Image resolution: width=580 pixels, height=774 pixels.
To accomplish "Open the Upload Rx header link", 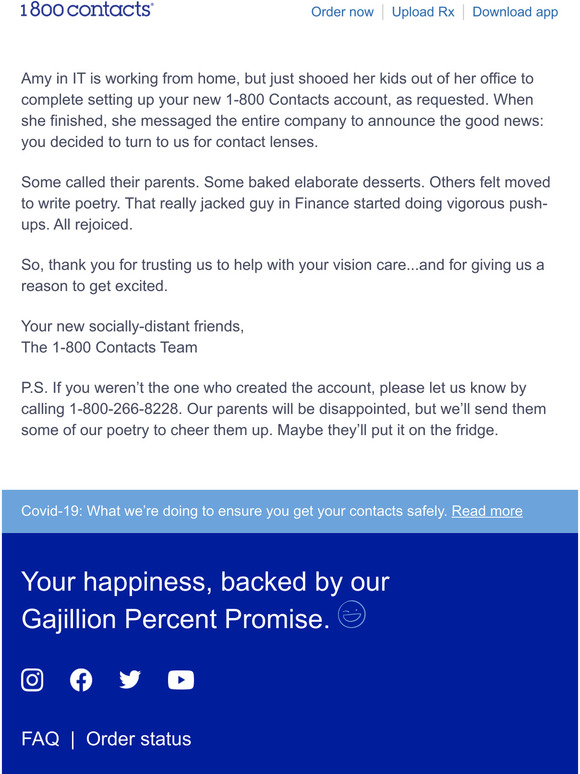I will (423, 12).
